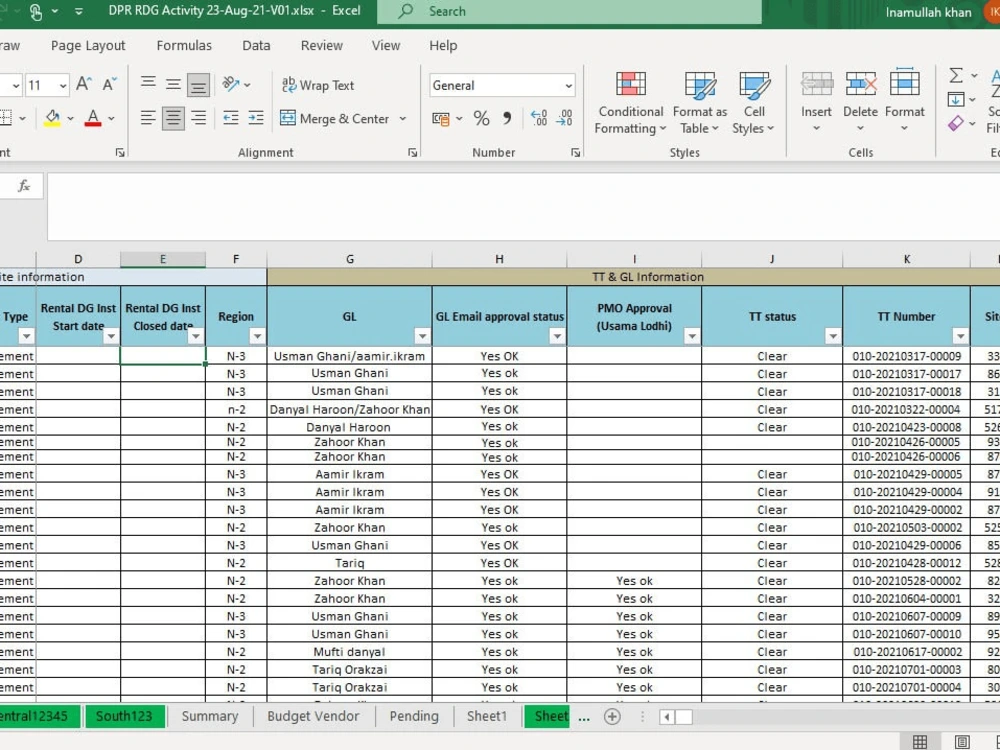
Task: Apply the Percent Style number format
Action: pos(482,118)
